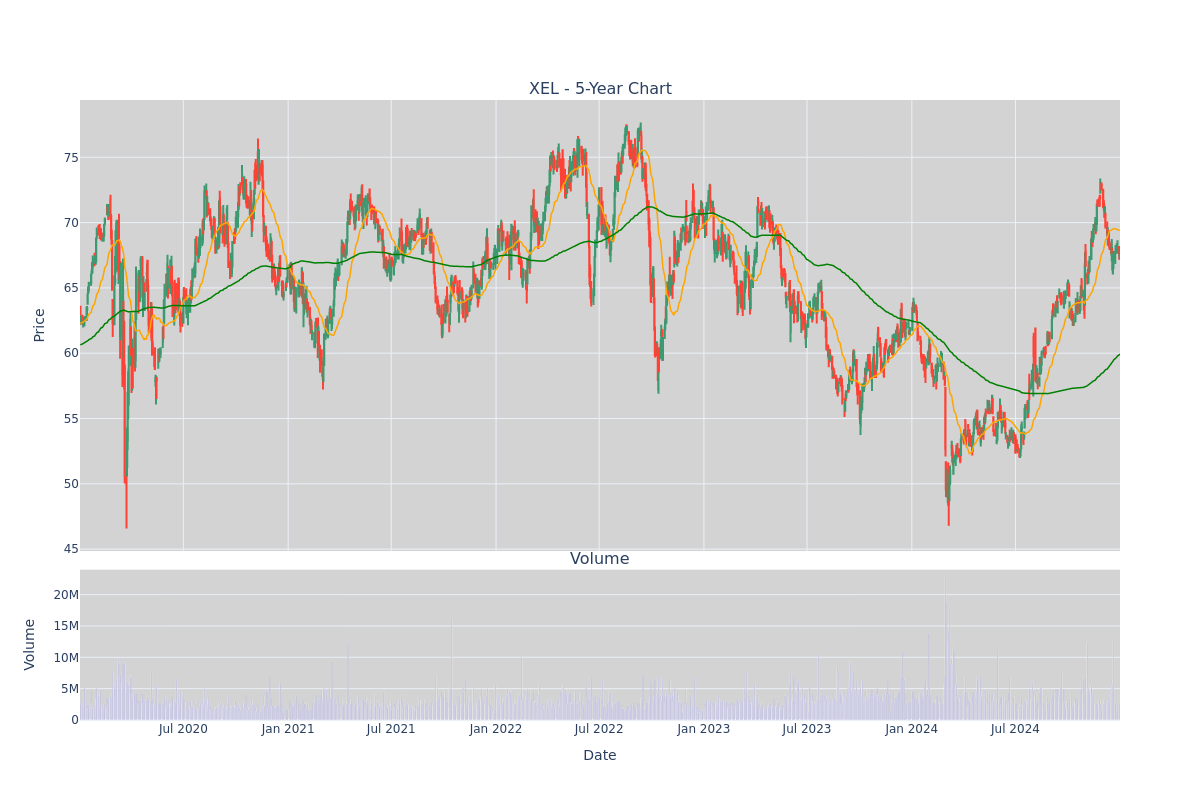Click the 15M volume axis value
1200x800 pixels.
coord(66,626)
